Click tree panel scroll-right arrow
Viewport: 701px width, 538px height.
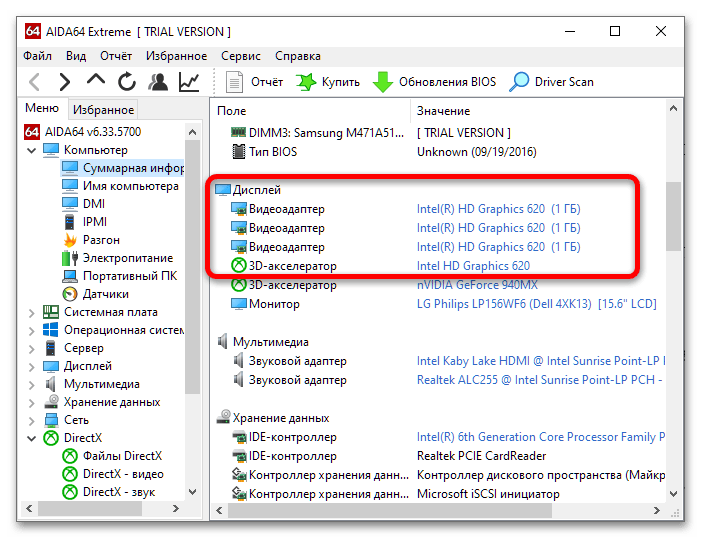click(176, 508)
